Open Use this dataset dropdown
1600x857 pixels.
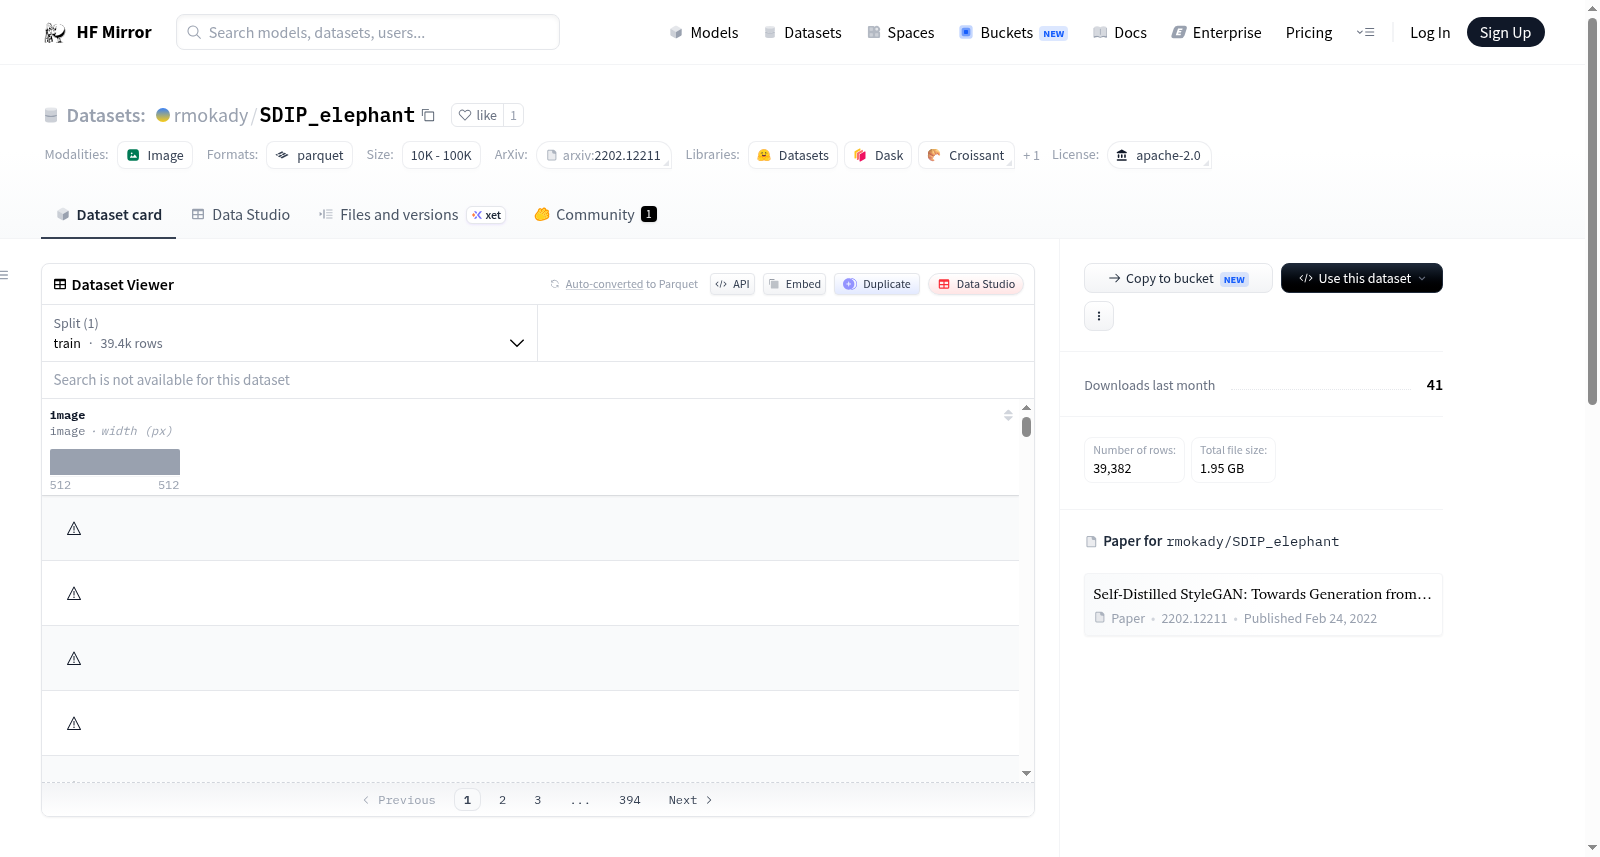point(1362,278)
